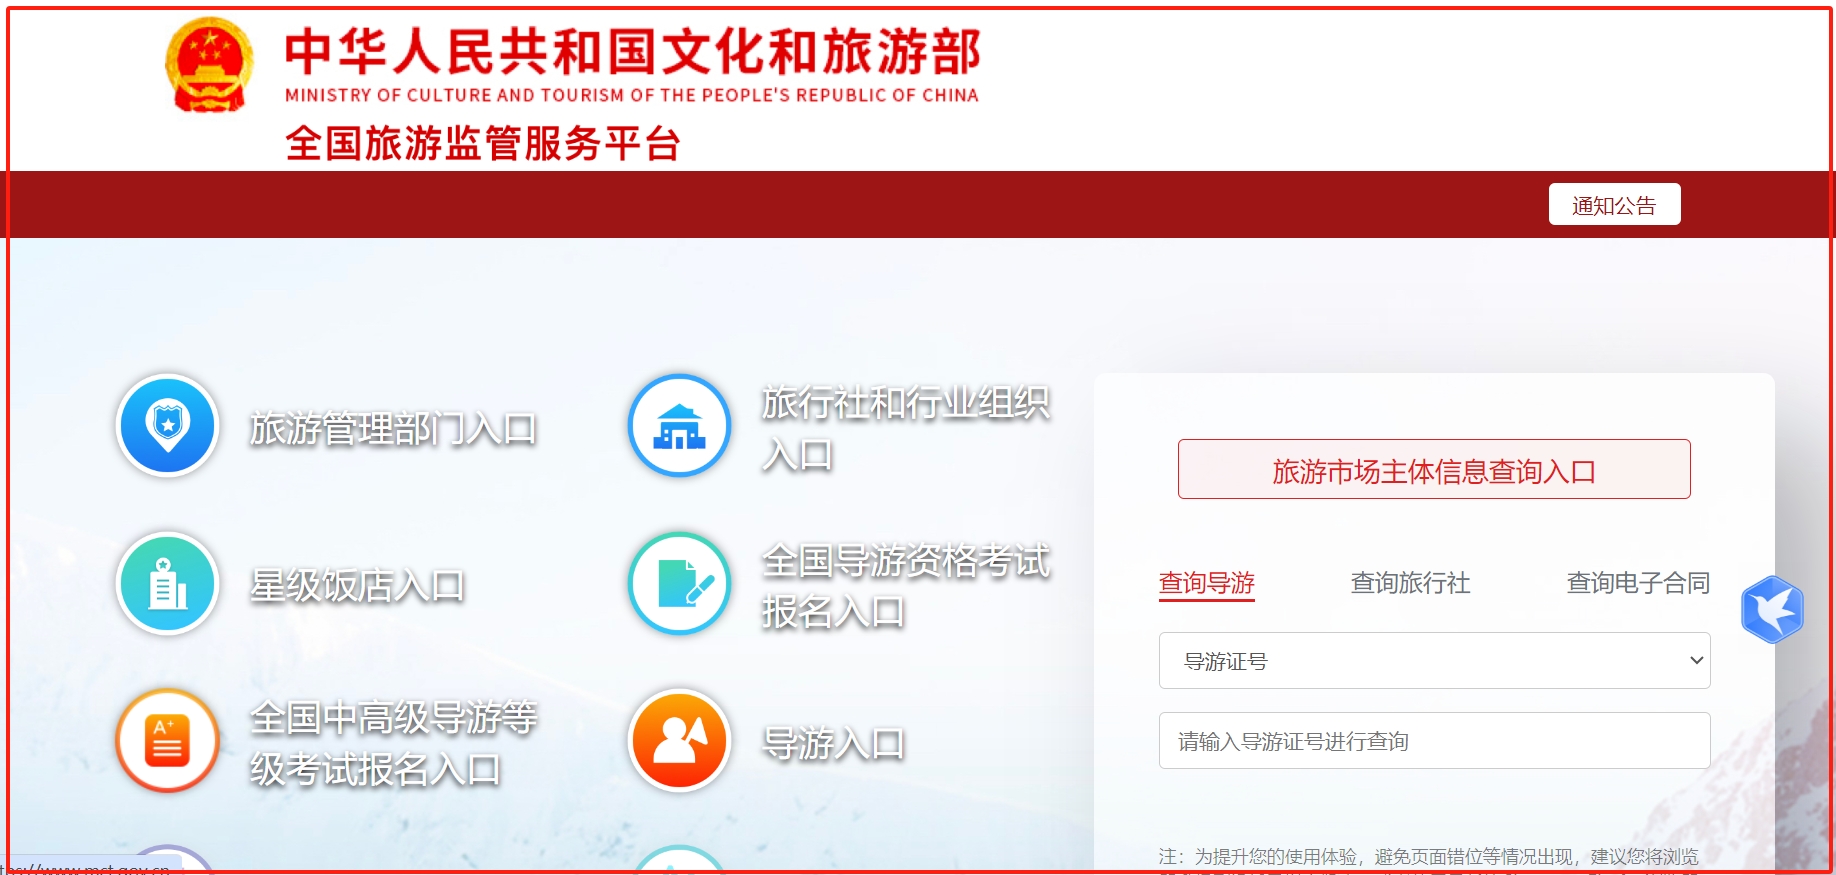Image resolution: width=1836 pixels, height=875 pixels.
Task: Open the 导游入口 text link
Action: 833,744
